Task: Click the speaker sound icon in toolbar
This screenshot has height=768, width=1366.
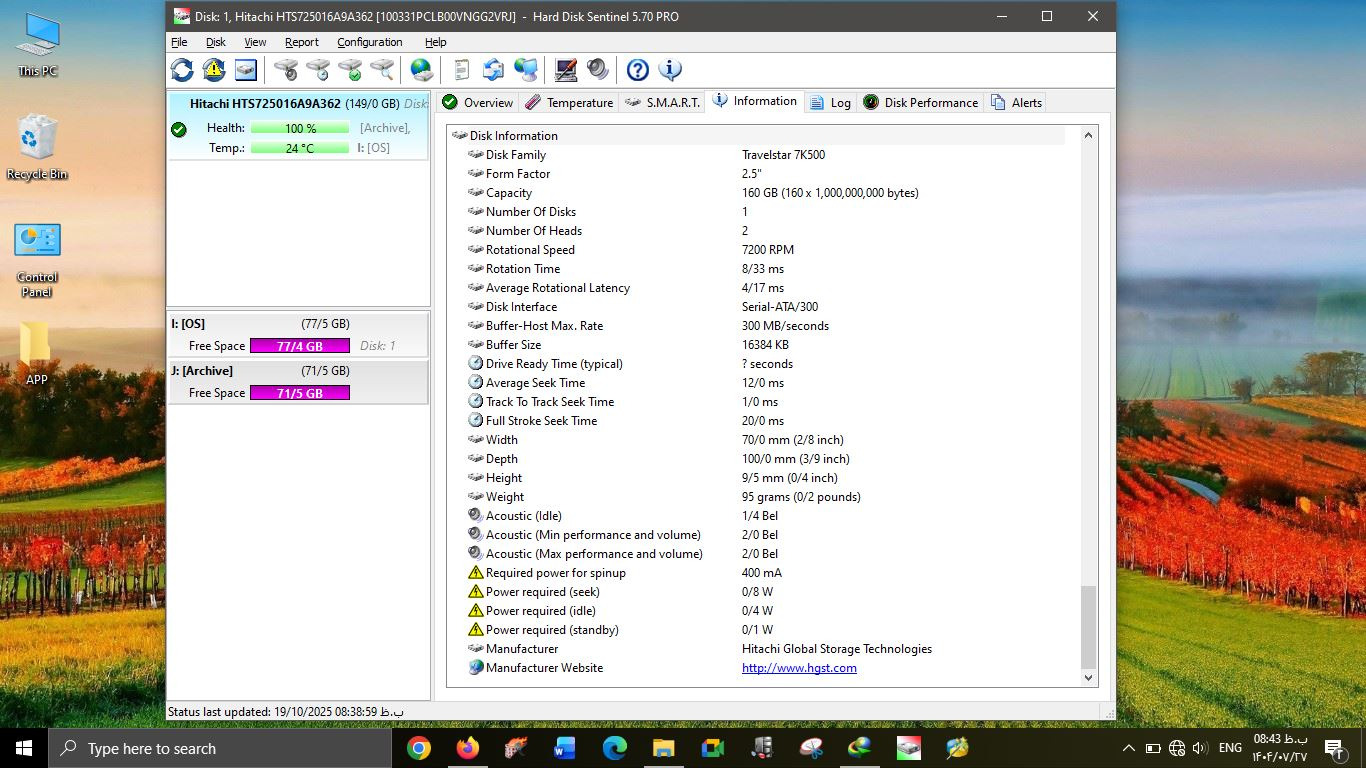Action: click(598, 69)
